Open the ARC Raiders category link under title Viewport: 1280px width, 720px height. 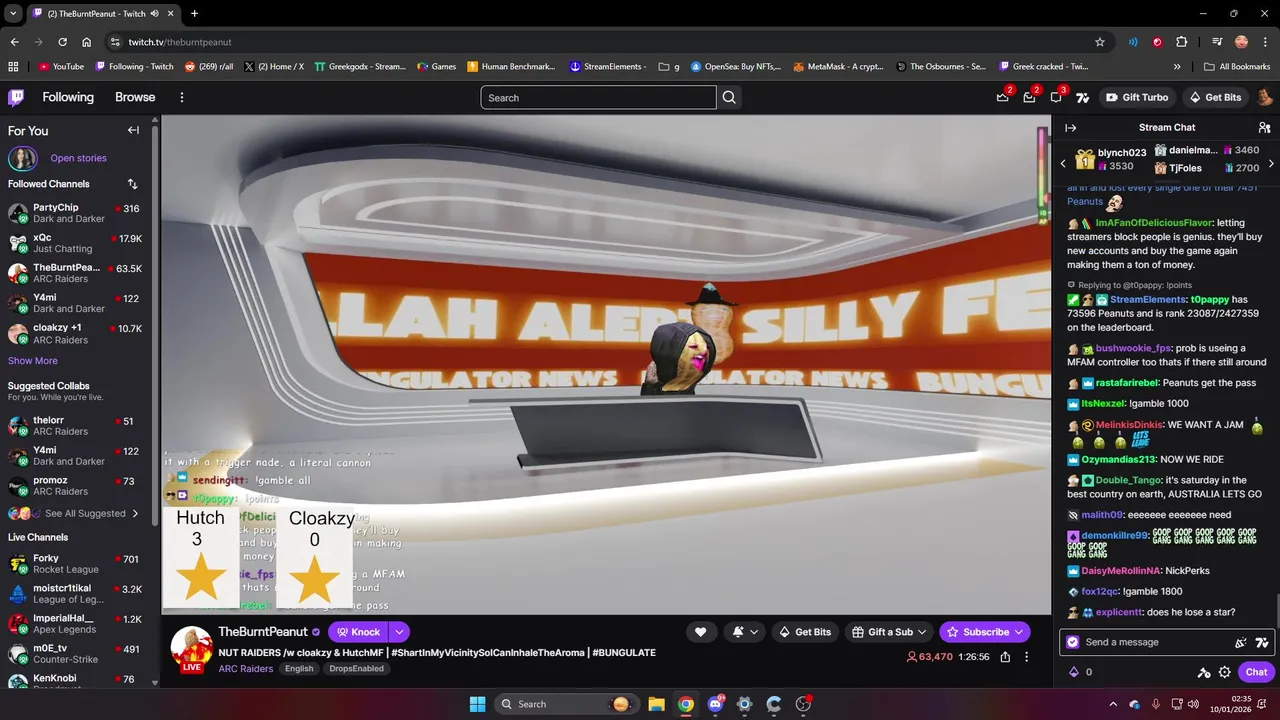tap(246, 668)
